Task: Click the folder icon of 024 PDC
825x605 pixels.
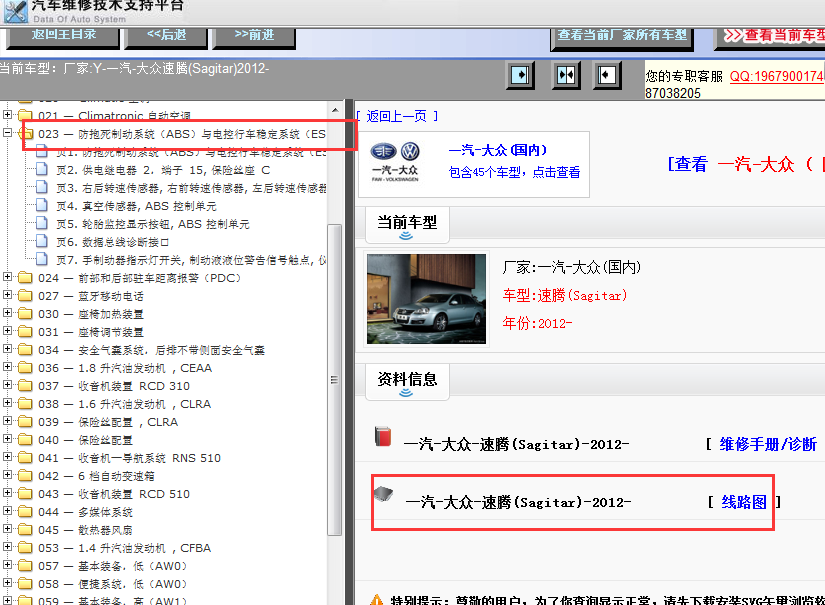Action: (x=25, y=277)
